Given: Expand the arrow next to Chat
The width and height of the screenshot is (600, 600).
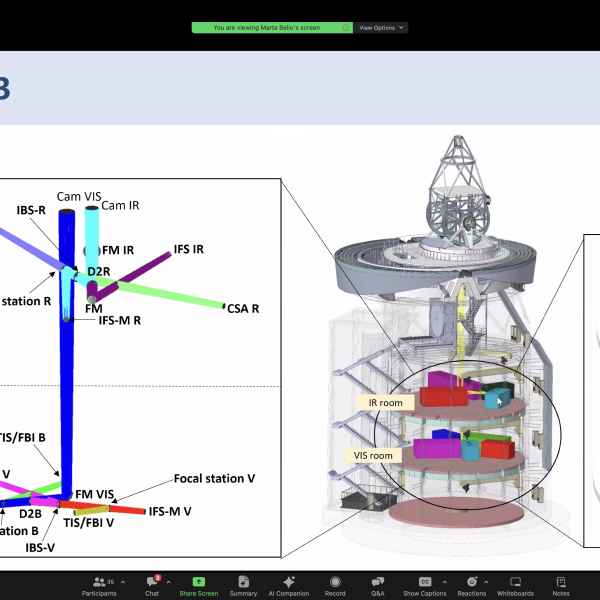Looking at the screenshot, I should (x=168, y=581).
